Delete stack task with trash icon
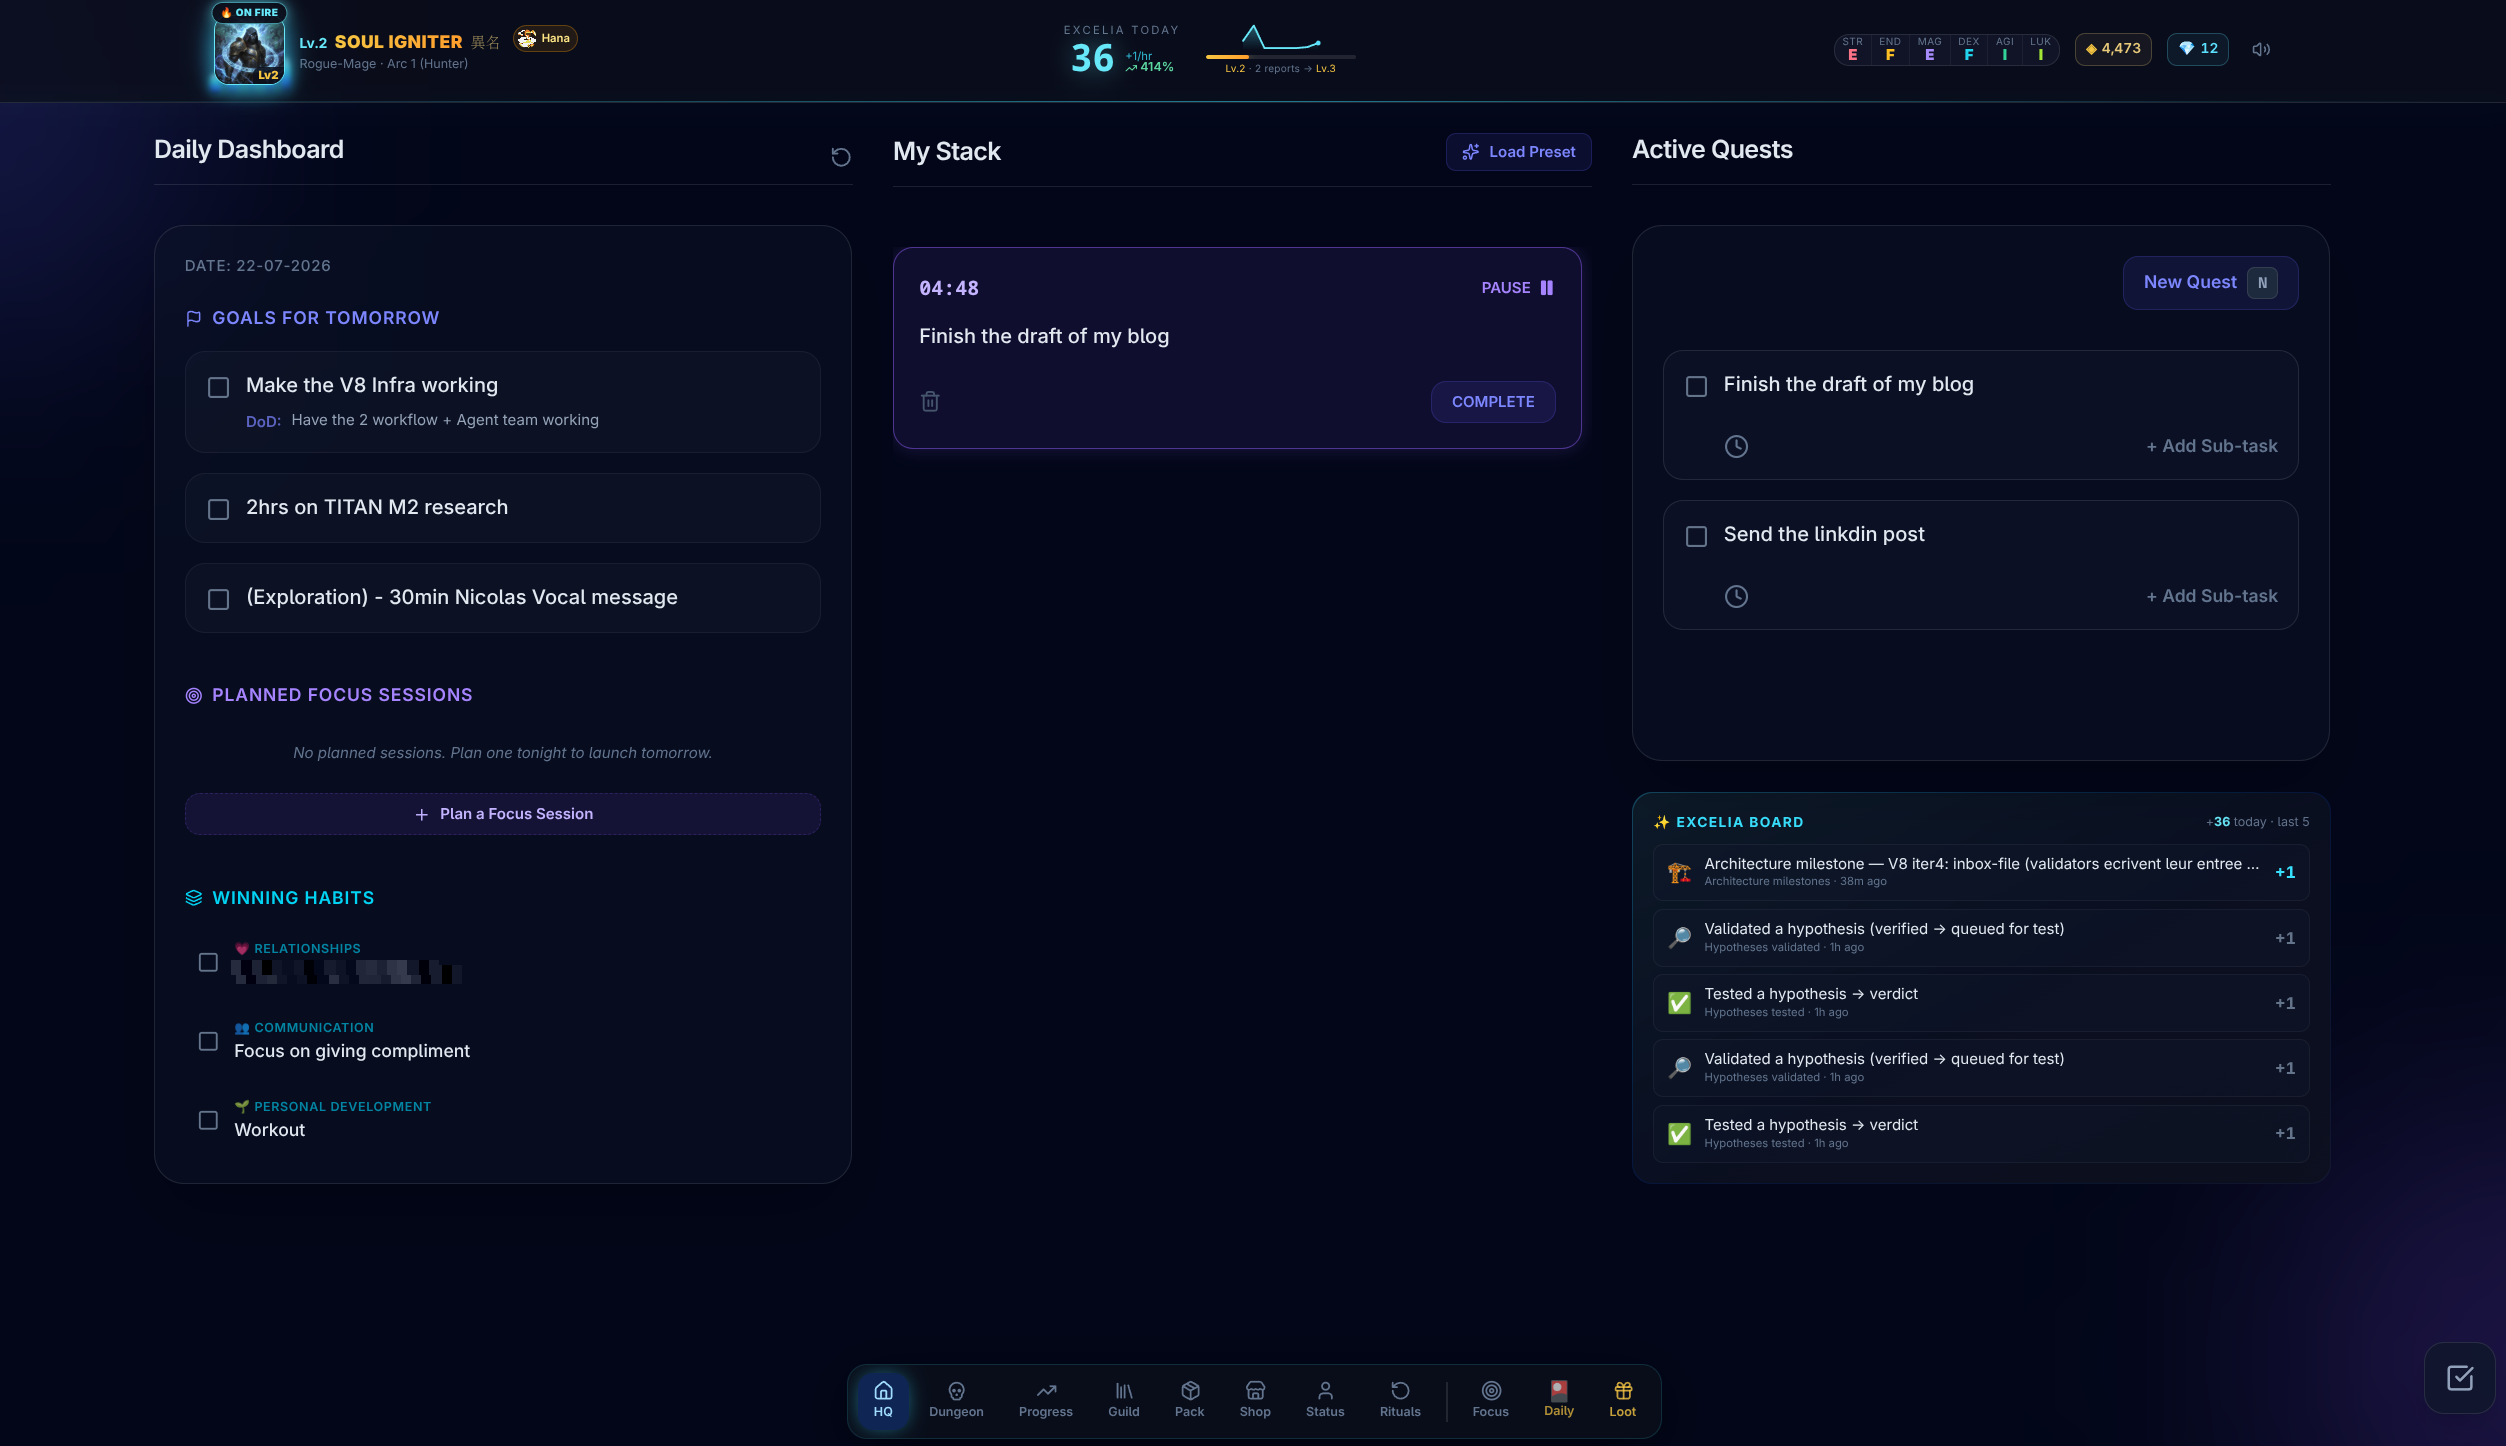2506x1446 pixels. pos(930,401)
